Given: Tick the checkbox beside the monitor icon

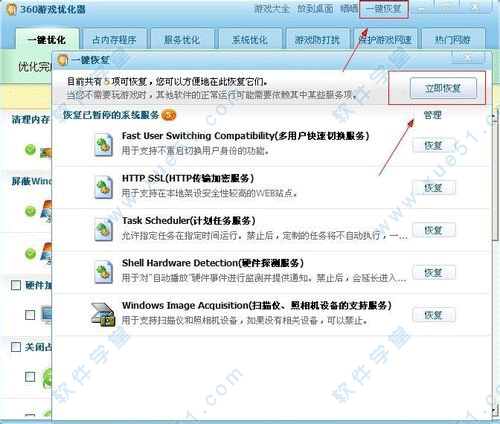Looking at the screenshot, I should (30, 315).
